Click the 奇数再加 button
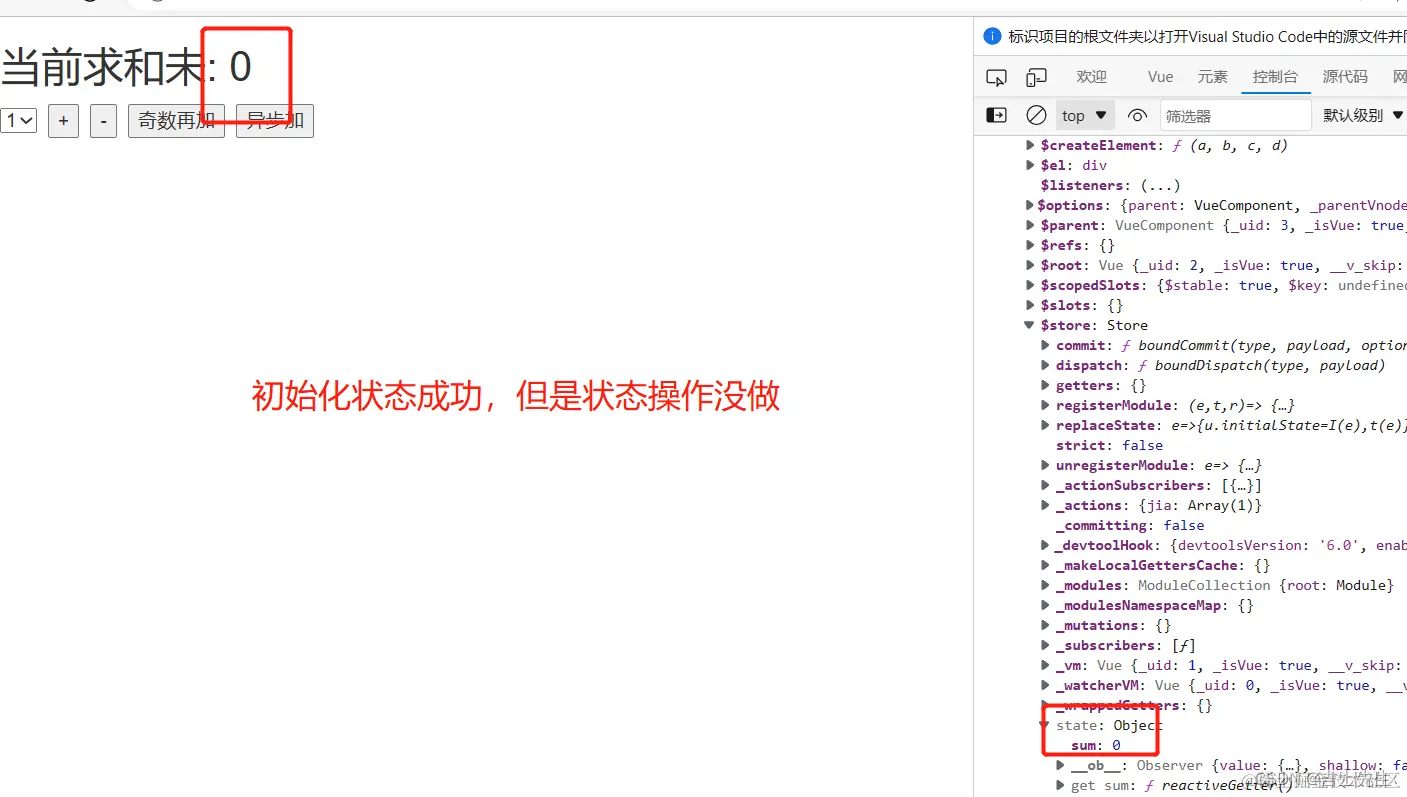Image resolution: width=1407 pixels, height=797 pixels. [x=176, y=121]
